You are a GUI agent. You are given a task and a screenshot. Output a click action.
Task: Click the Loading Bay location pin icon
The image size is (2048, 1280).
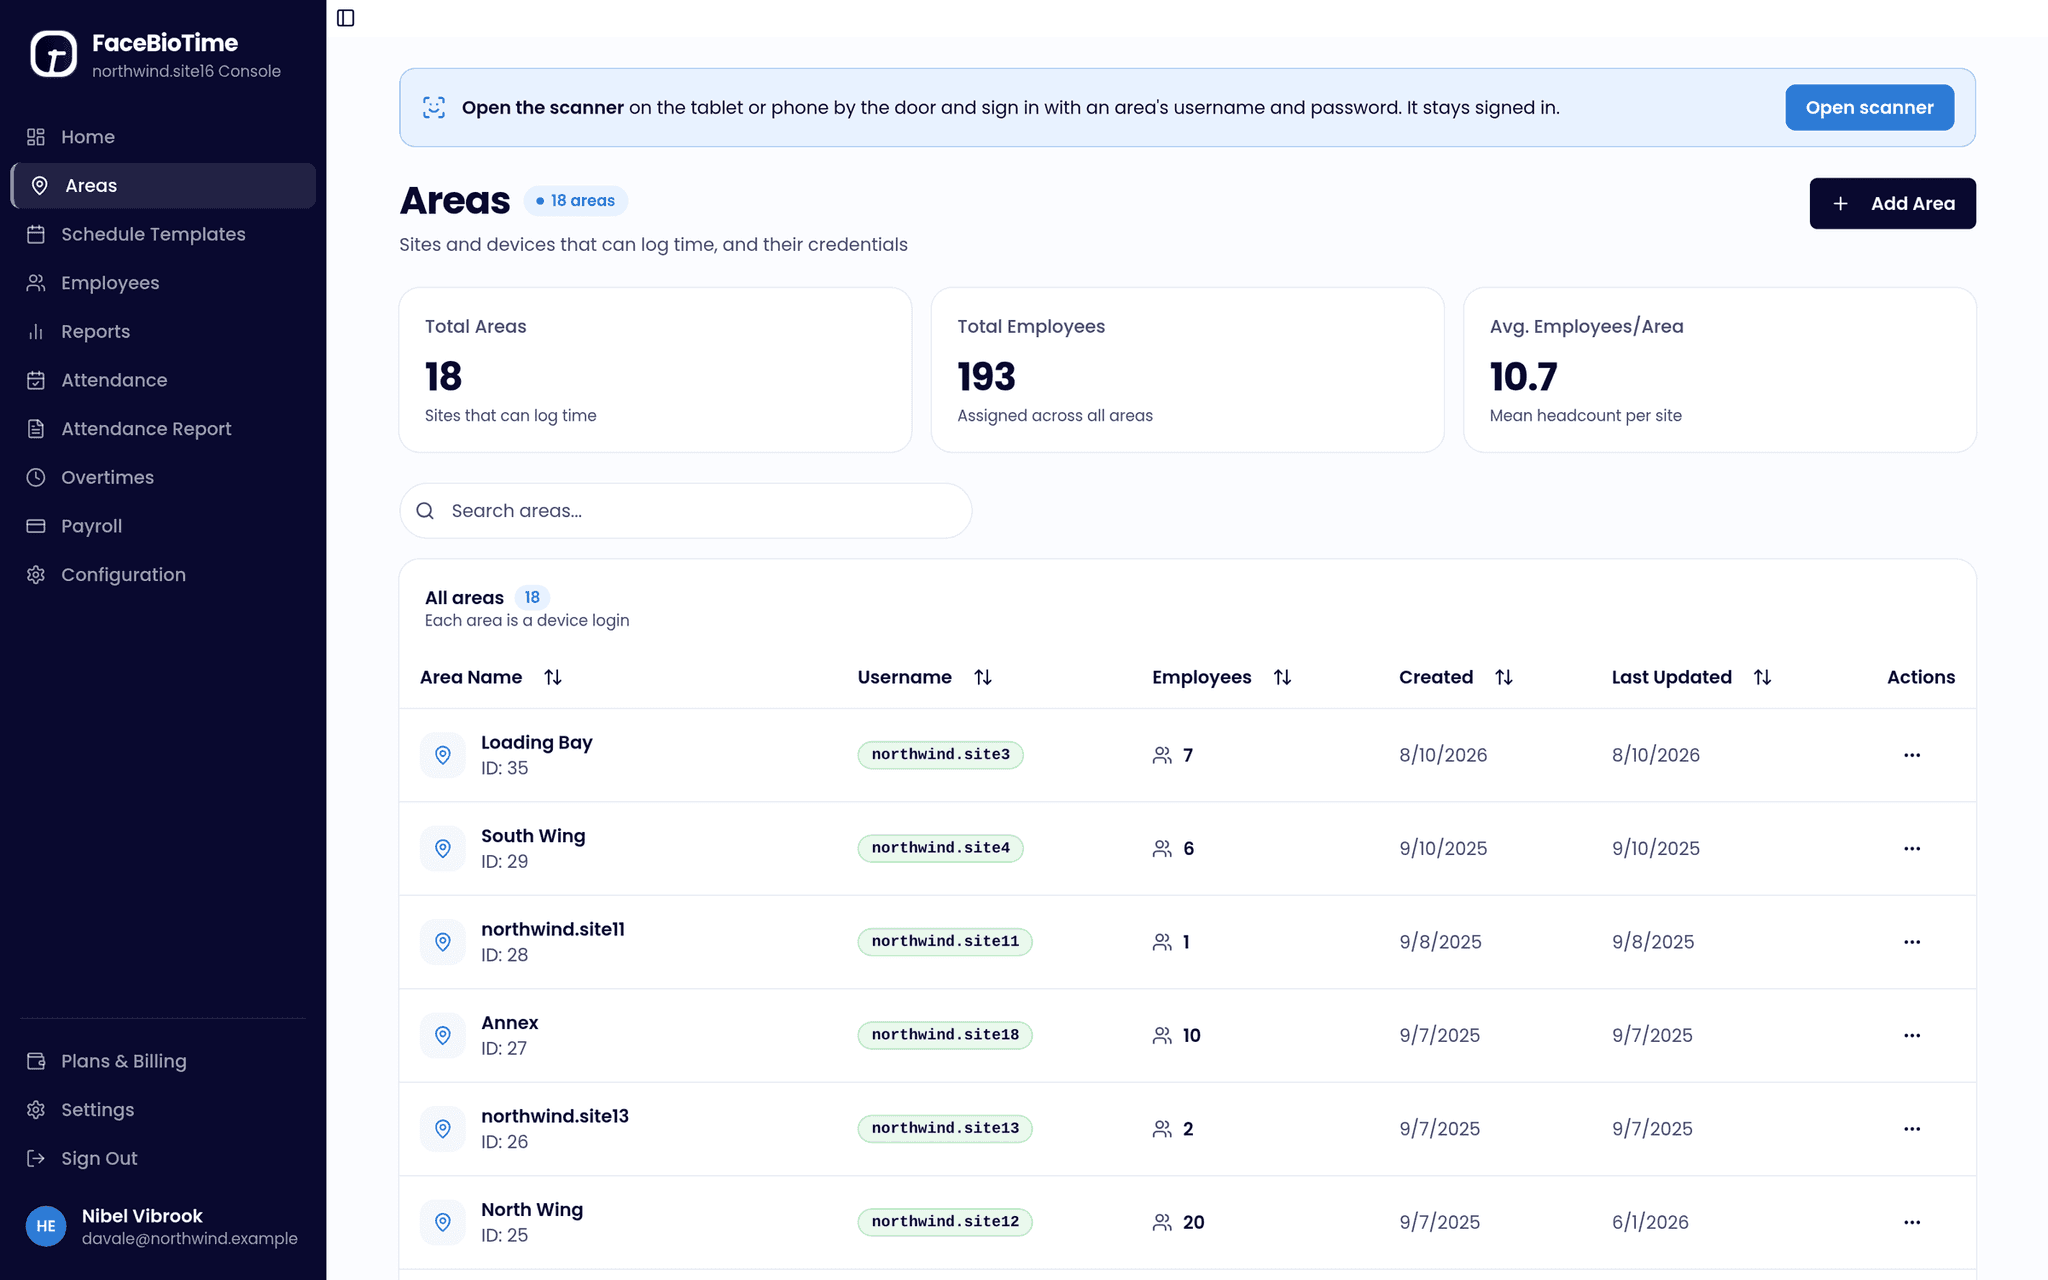[443, 755]
